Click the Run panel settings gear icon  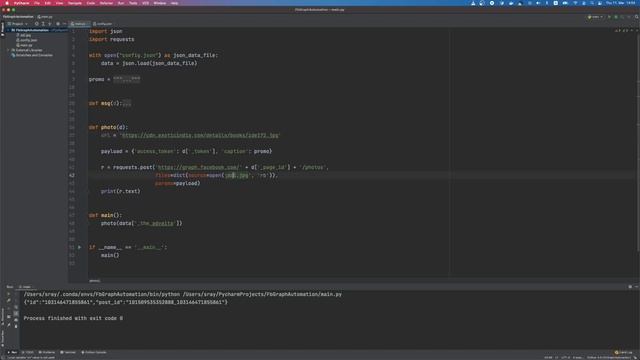630,287
